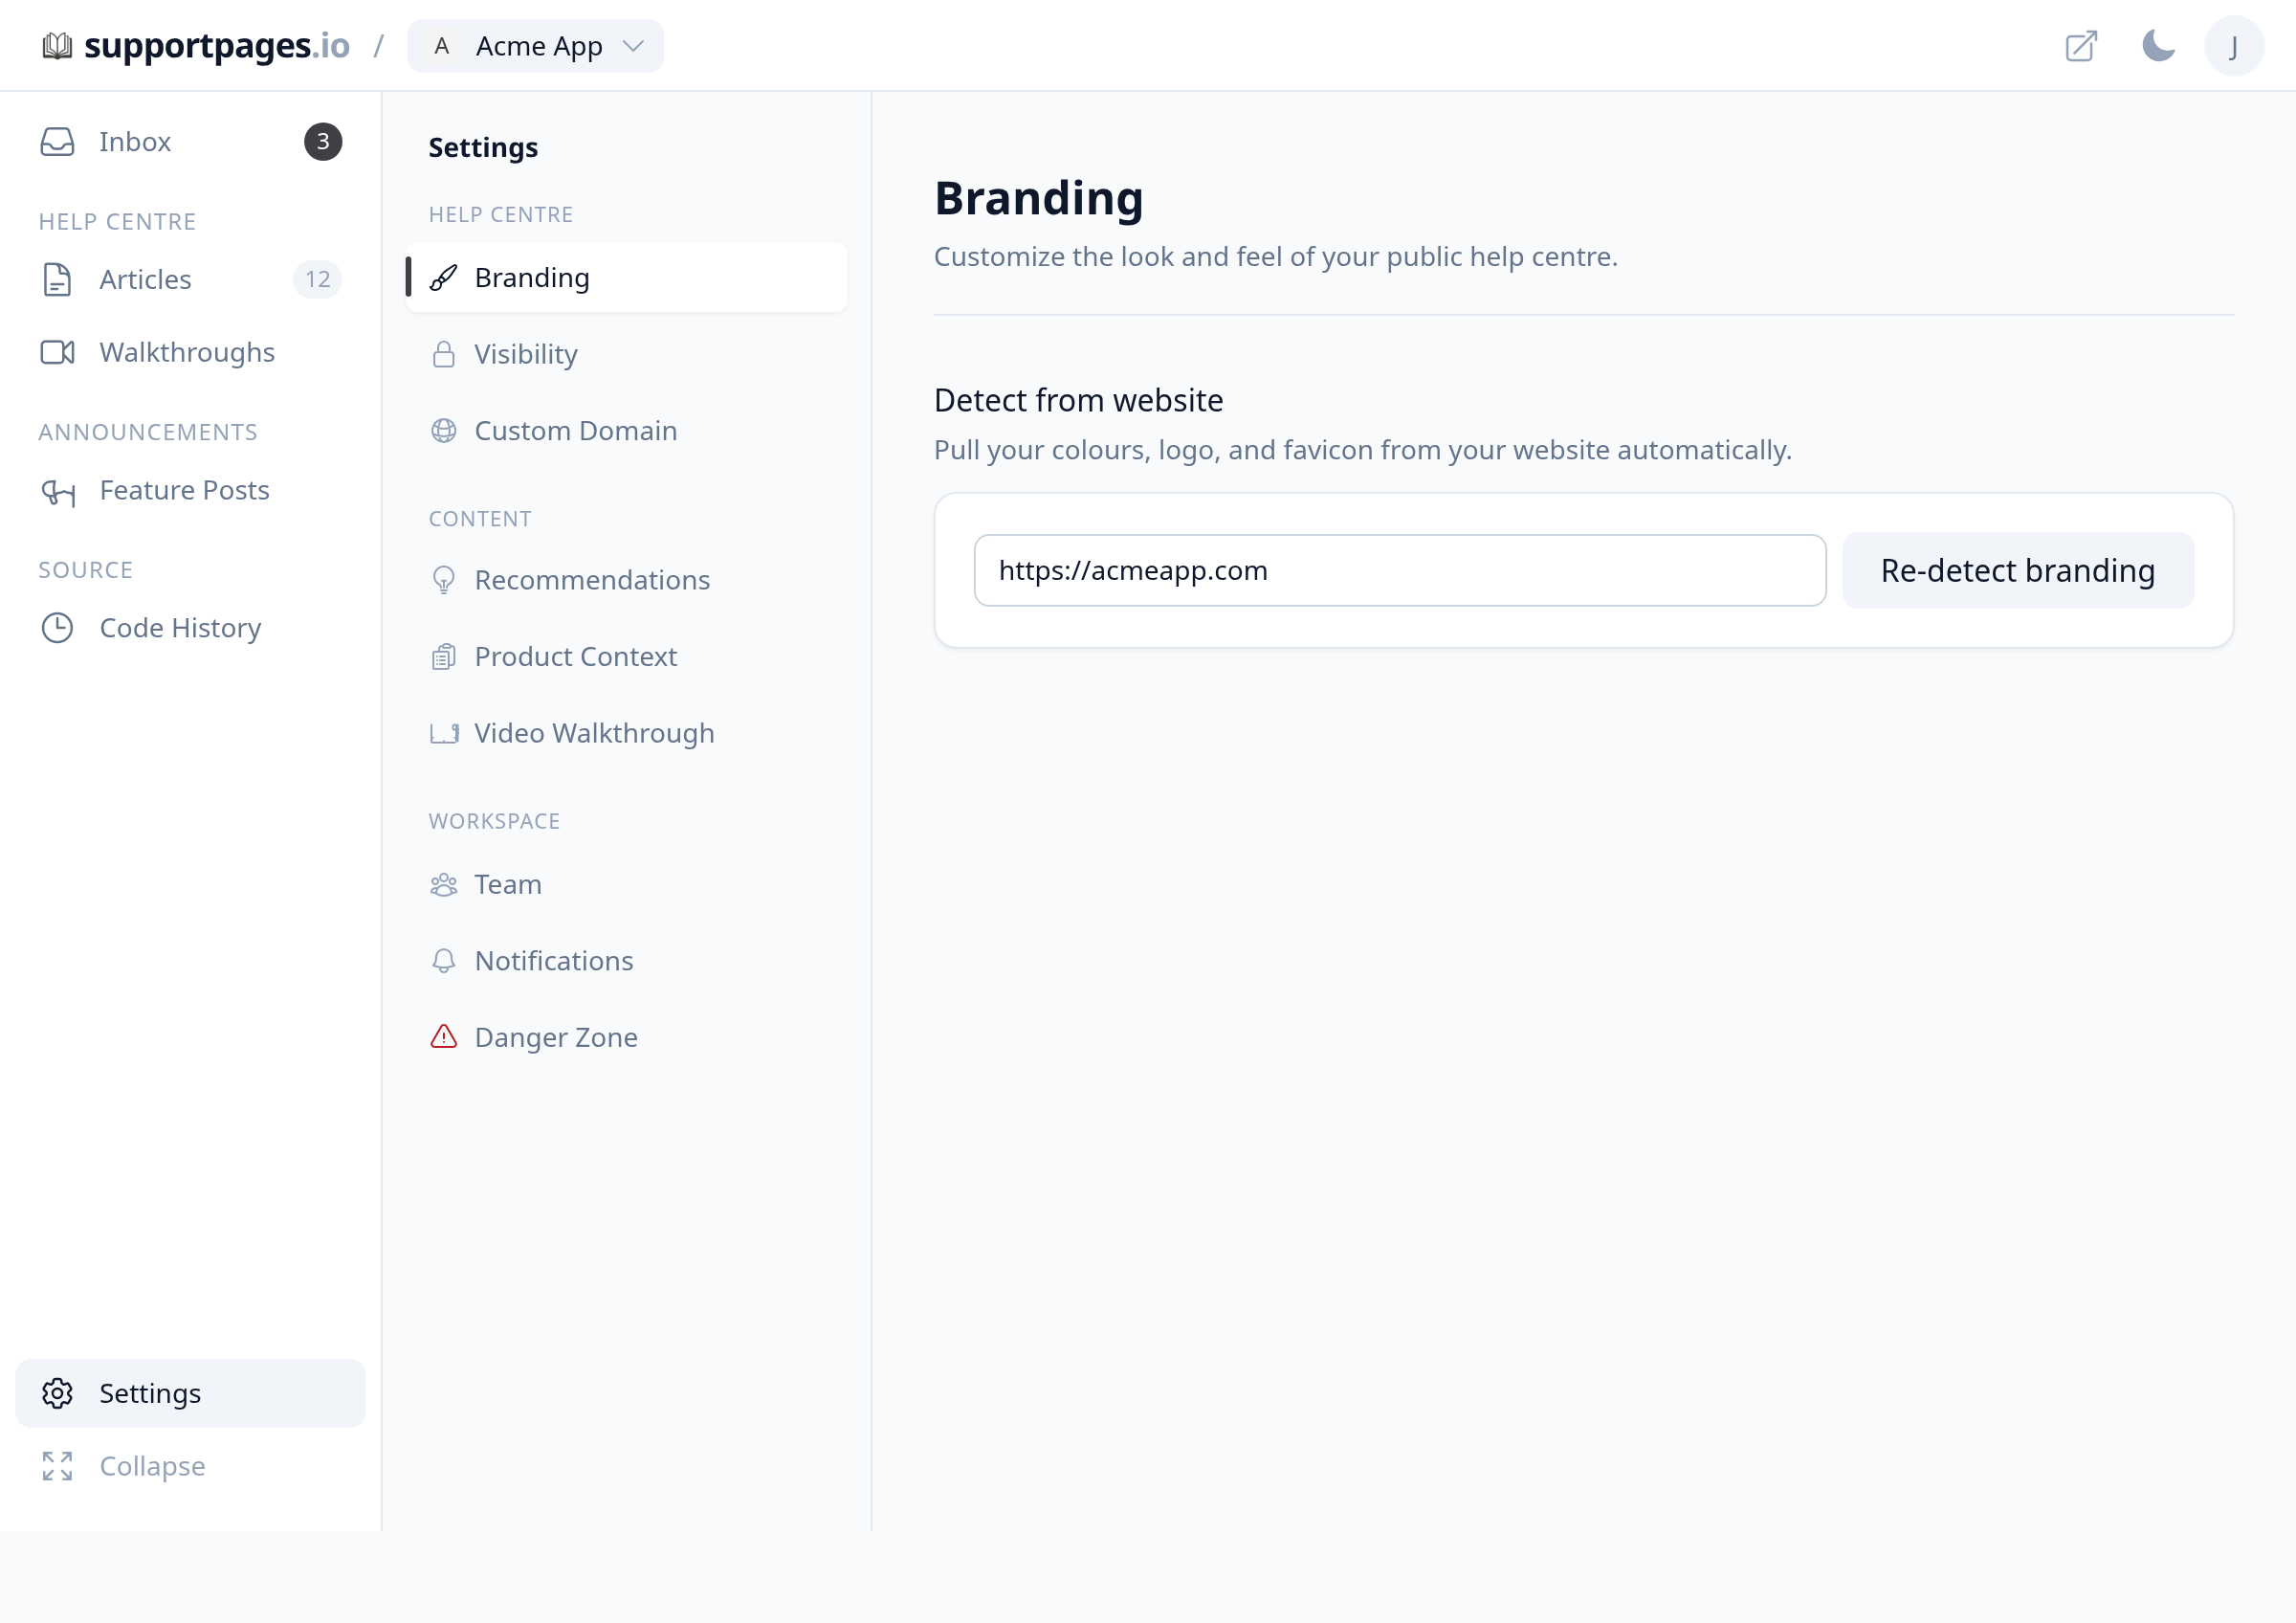The height and width of the screenshot is (1623, 2296).
Task: Open Video Walkthrough settings
Action: coord(626,733)
